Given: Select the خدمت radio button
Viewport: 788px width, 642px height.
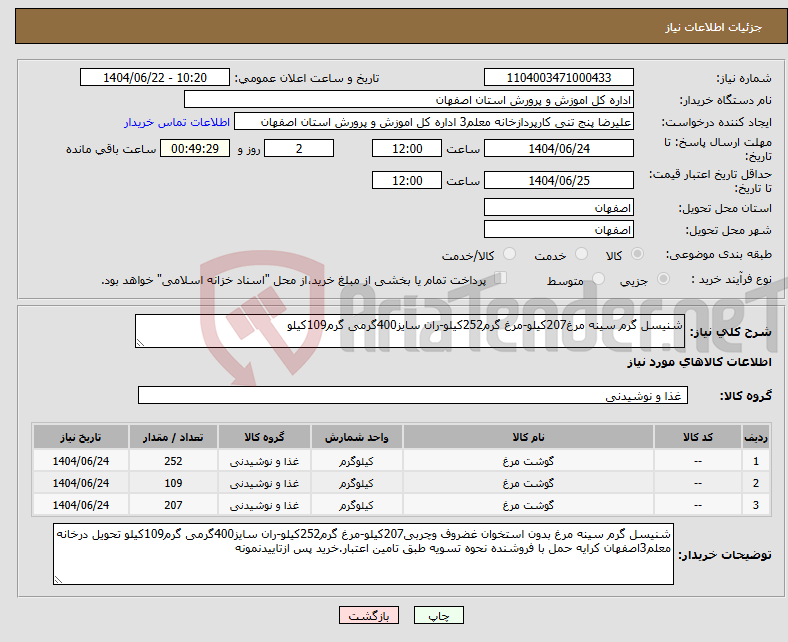Looking at the screenshot, I should 581,254.
